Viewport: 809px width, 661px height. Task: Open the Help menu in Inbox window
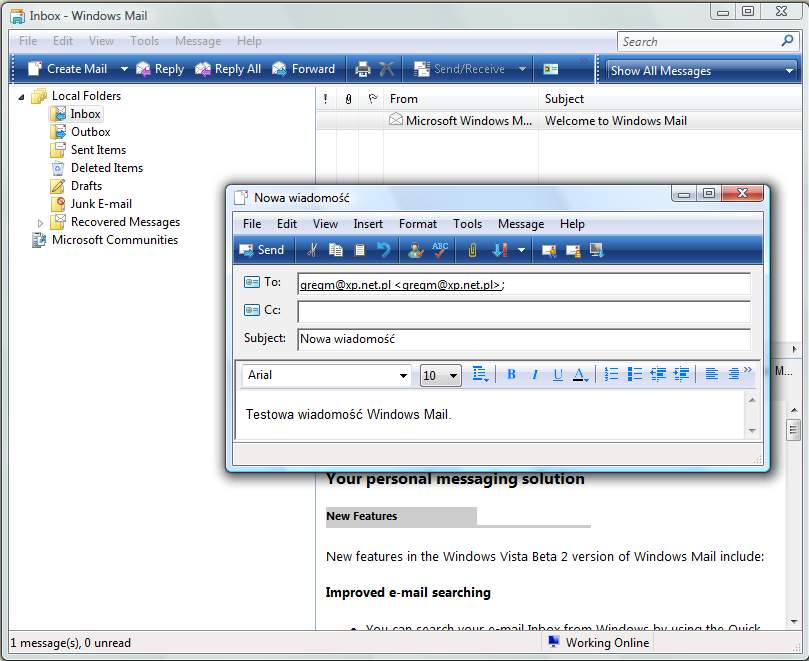249,41
